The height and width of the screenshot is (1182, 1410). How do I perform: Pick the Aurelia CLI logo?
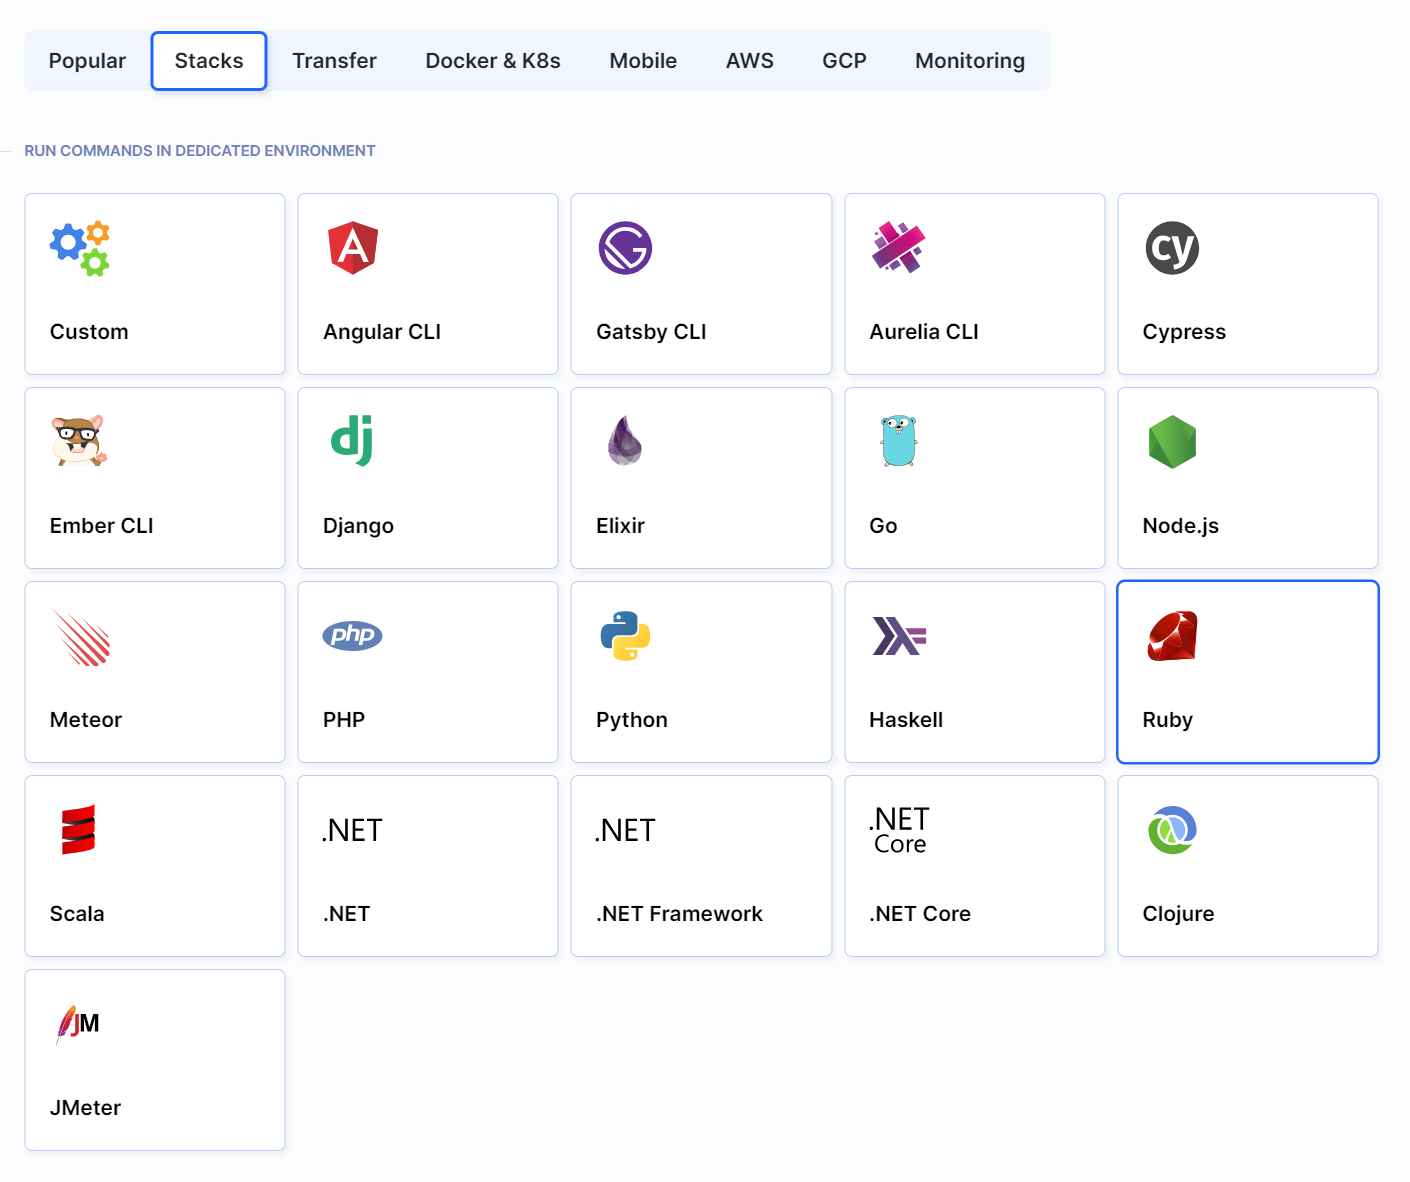[898, 248]
